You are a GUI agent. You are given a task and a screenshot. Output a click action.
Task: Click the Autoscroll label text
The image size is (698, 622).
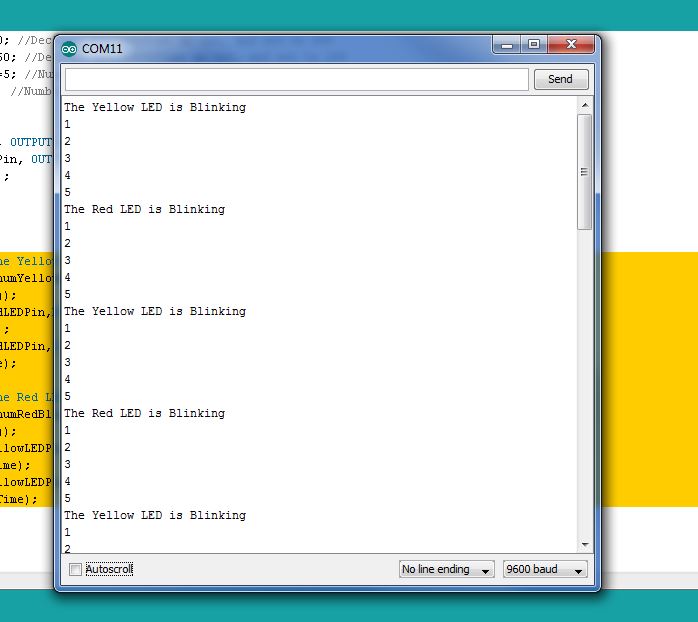[x=109, y=569]
